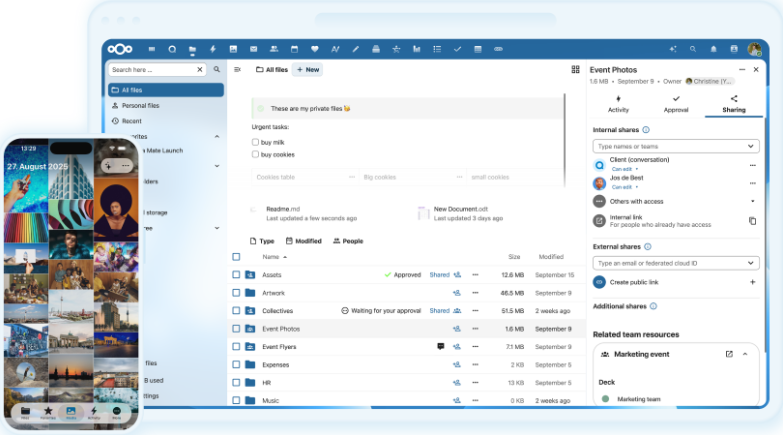This screenshot has height=435, width=783.
Task: Switch to the Approval tab
Action: point(676,104)
